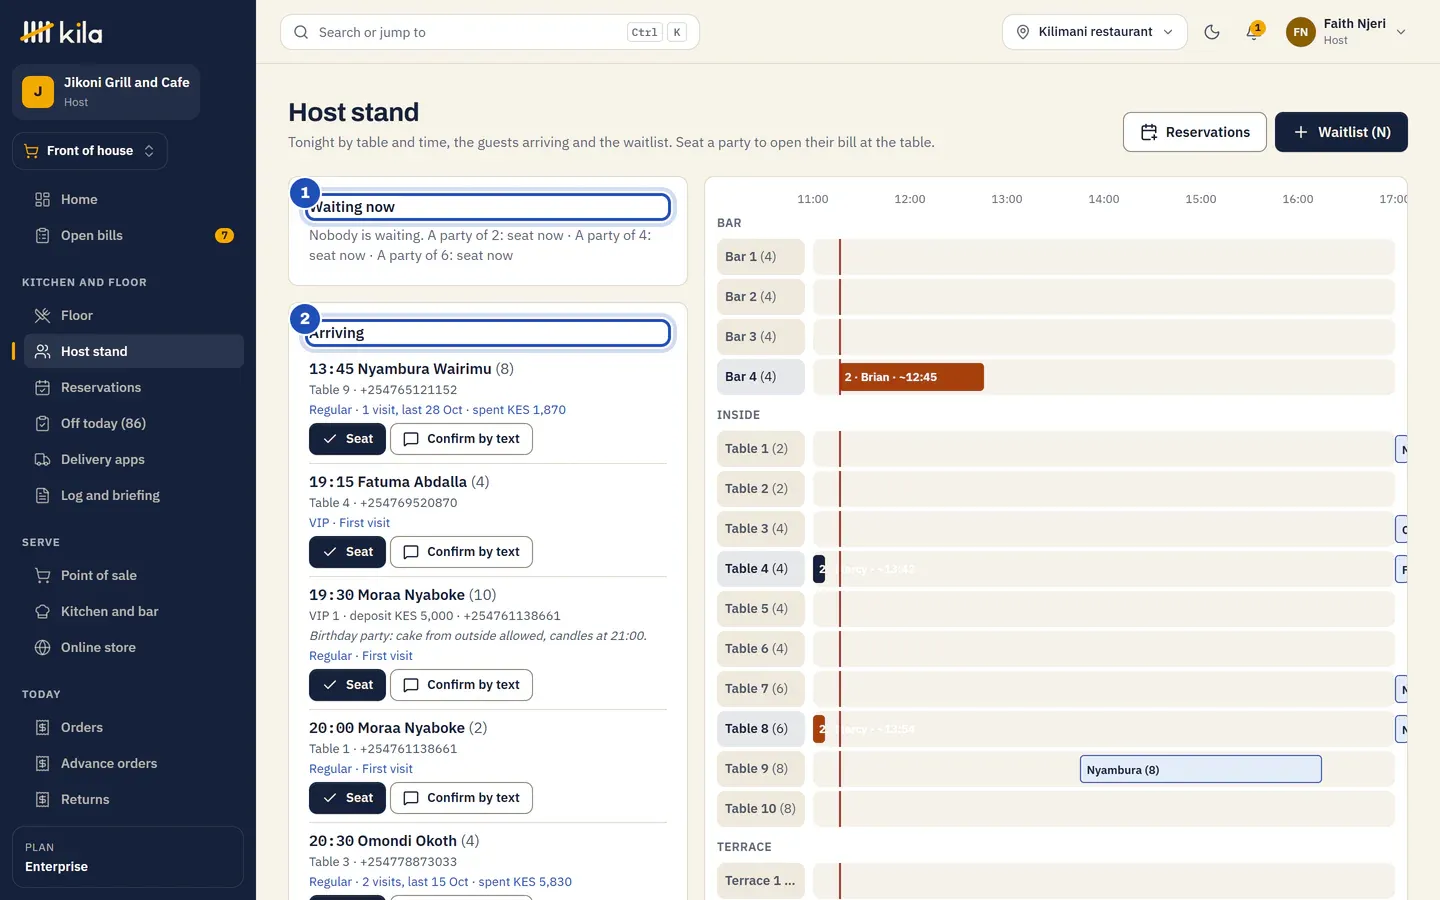
Task: Open Faith Njeri user menu
Action: [x=1347, y=32]
